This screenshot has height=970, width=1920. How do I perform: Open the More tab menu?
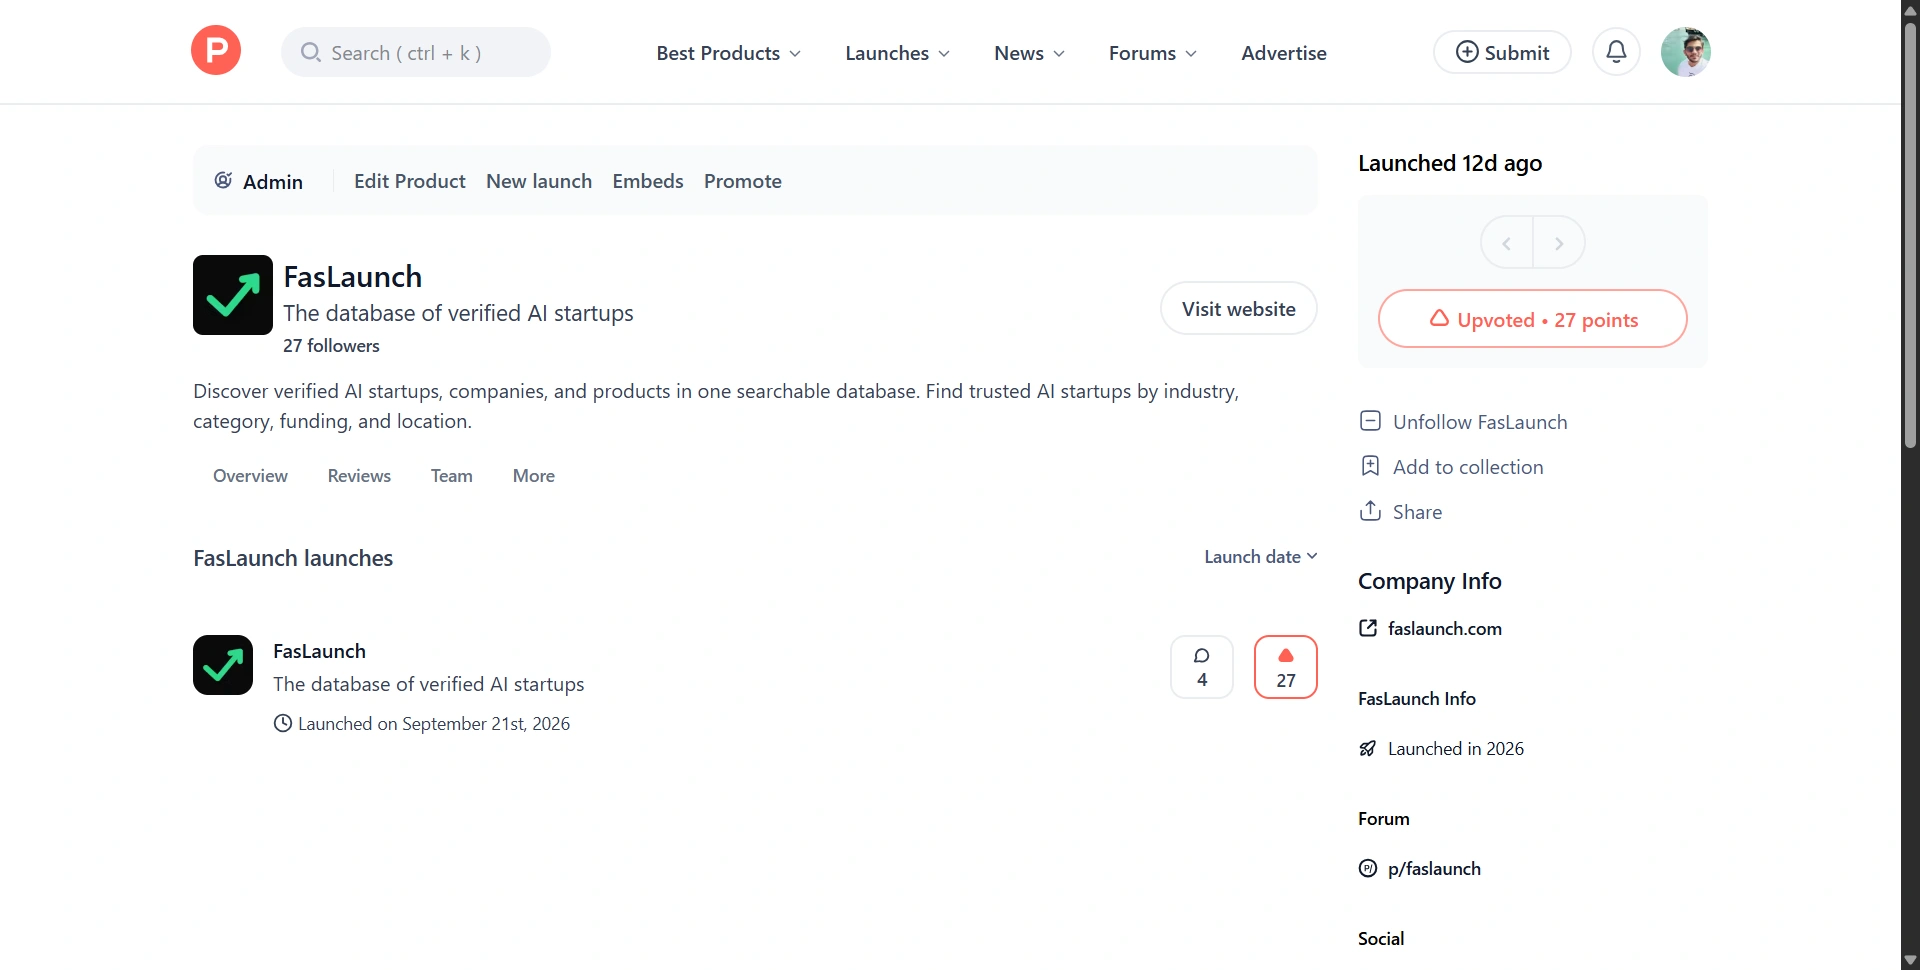(534, 476)
